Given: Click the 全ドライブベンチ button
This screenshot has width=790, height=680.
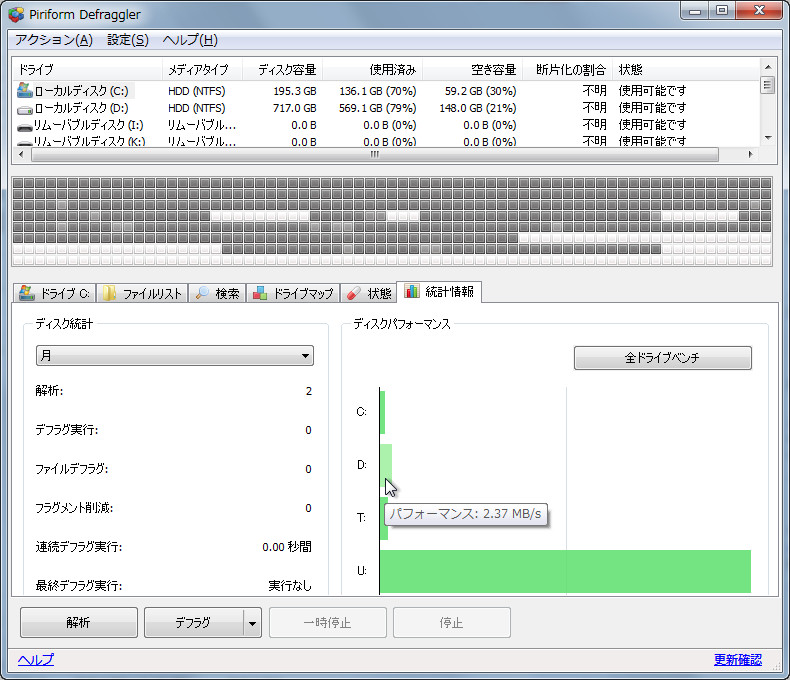Looking at the screenshot, I should [663, 358].
